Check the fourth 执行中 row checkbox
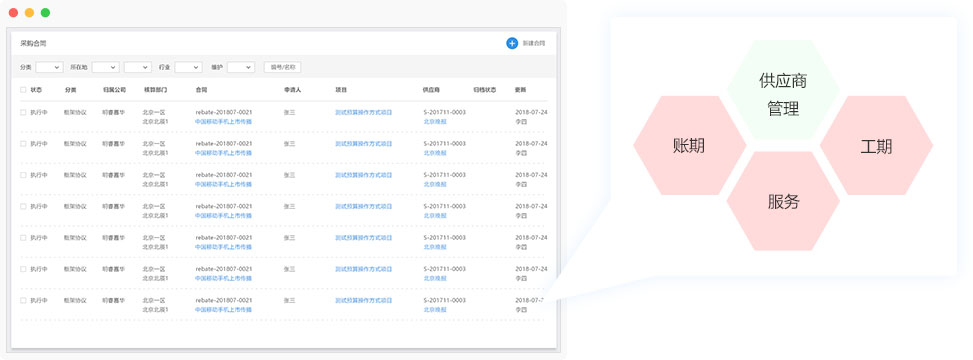973x360 pixels. click(23, 206)
